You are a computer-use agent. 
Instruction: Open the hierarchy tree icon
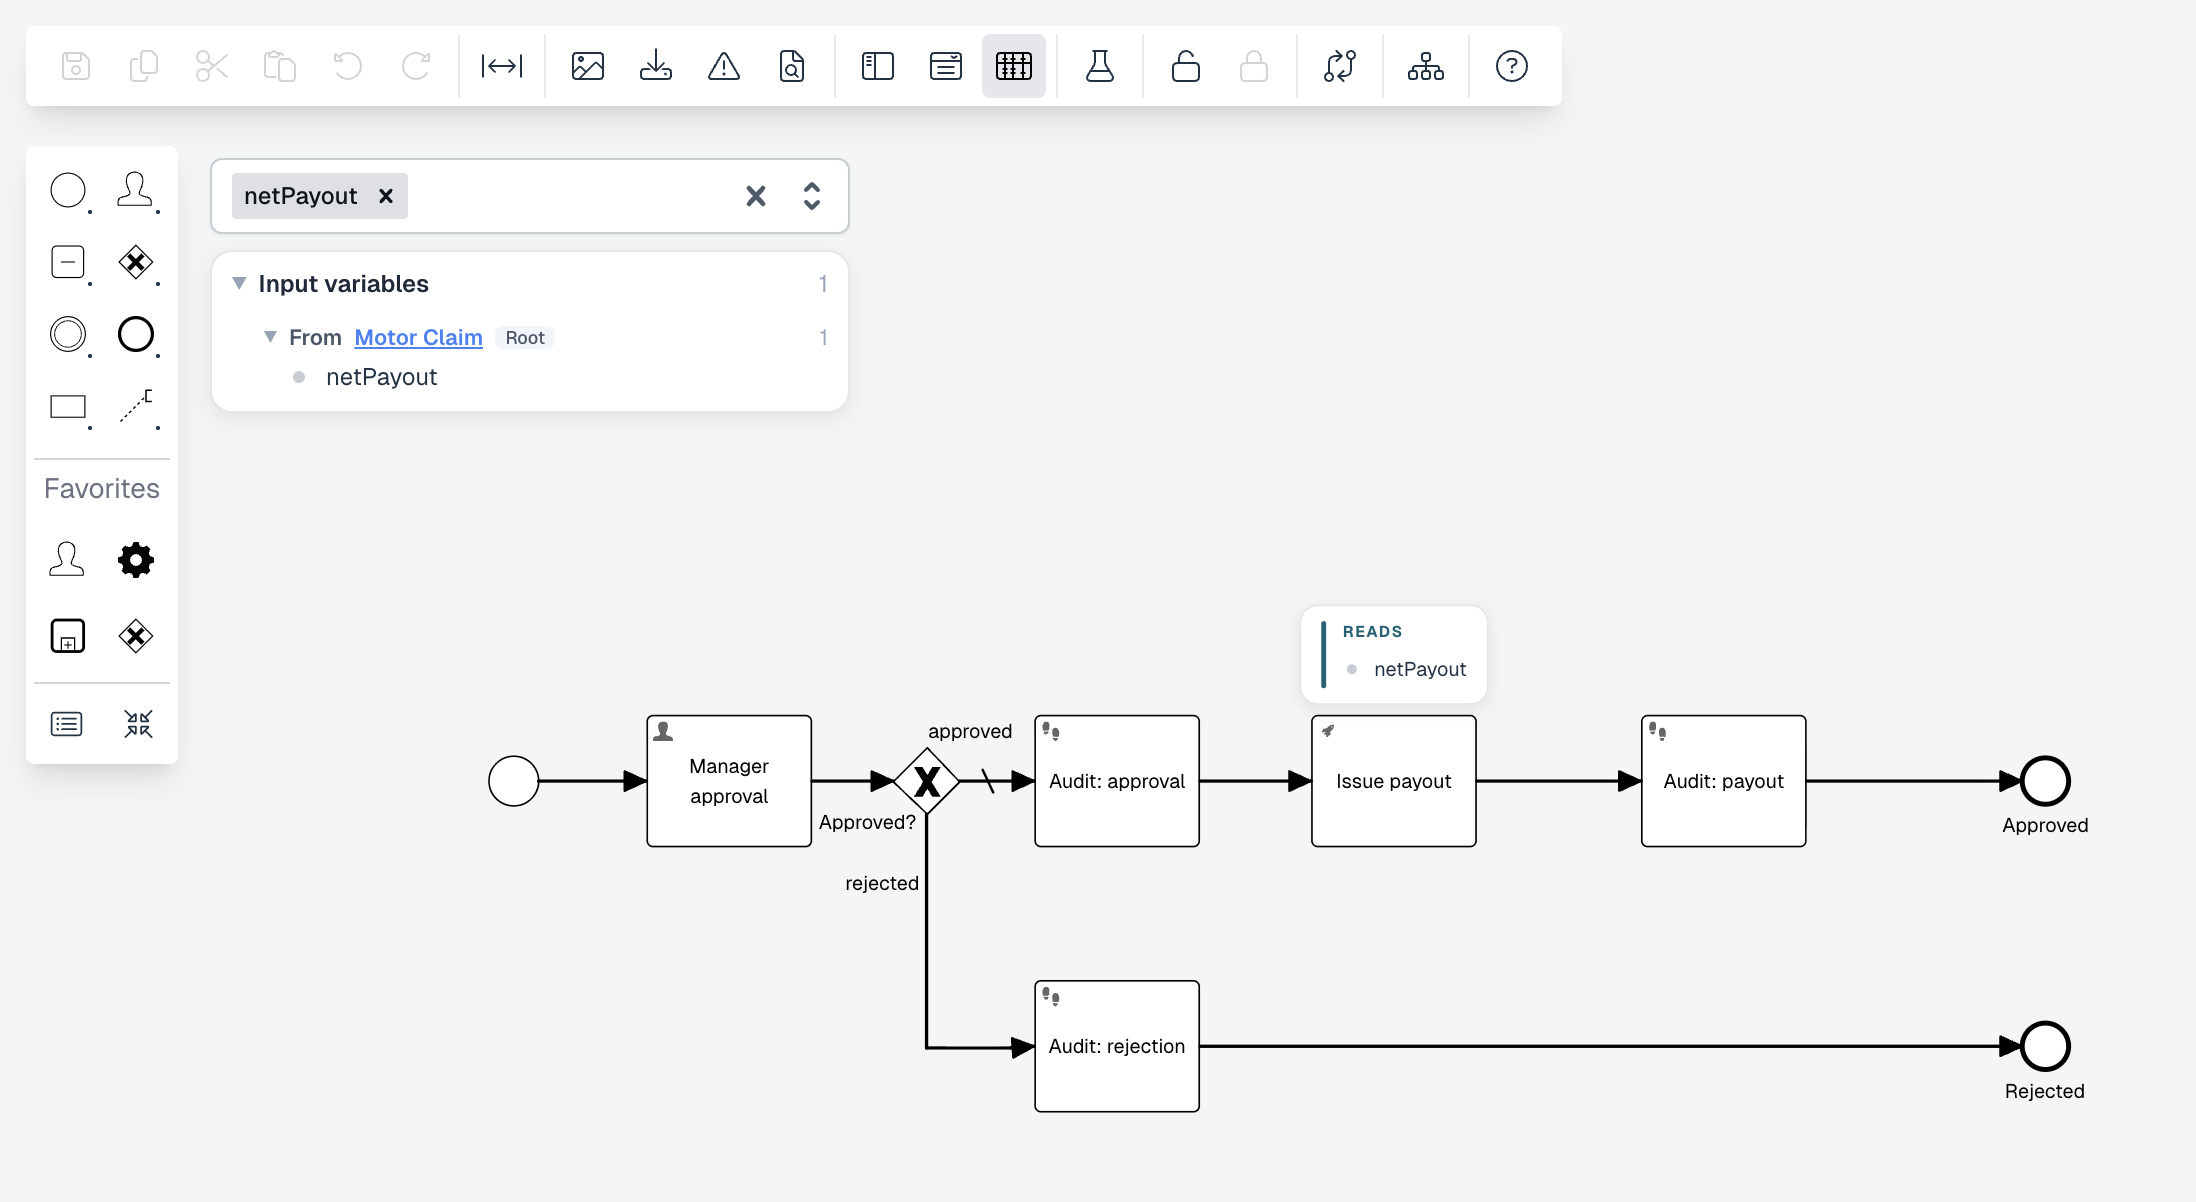[1426, 66]
